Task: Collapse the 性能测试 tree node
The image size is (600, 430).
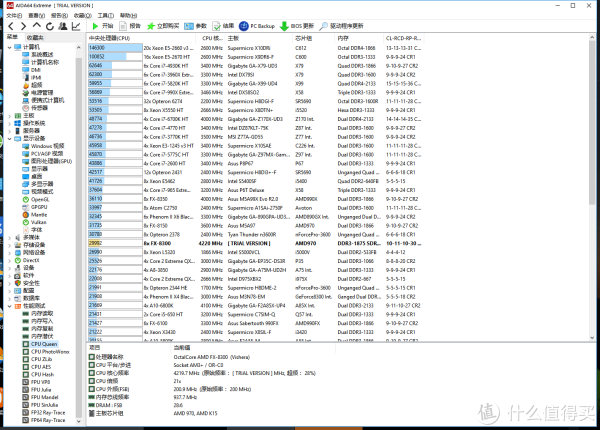Action: [x=10, y=306]
